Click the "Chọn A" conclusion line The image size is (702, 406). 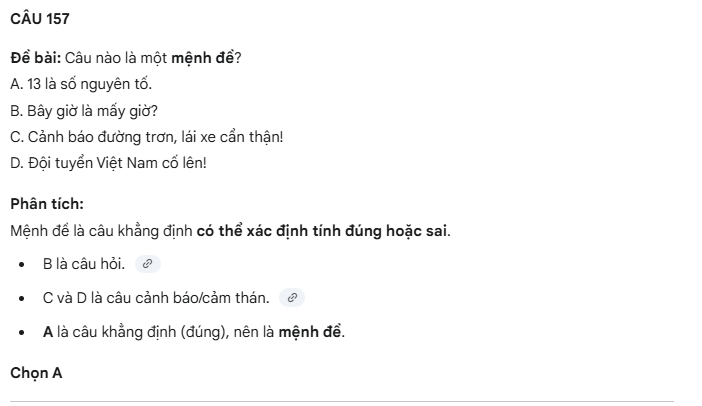tap(36, 373)
